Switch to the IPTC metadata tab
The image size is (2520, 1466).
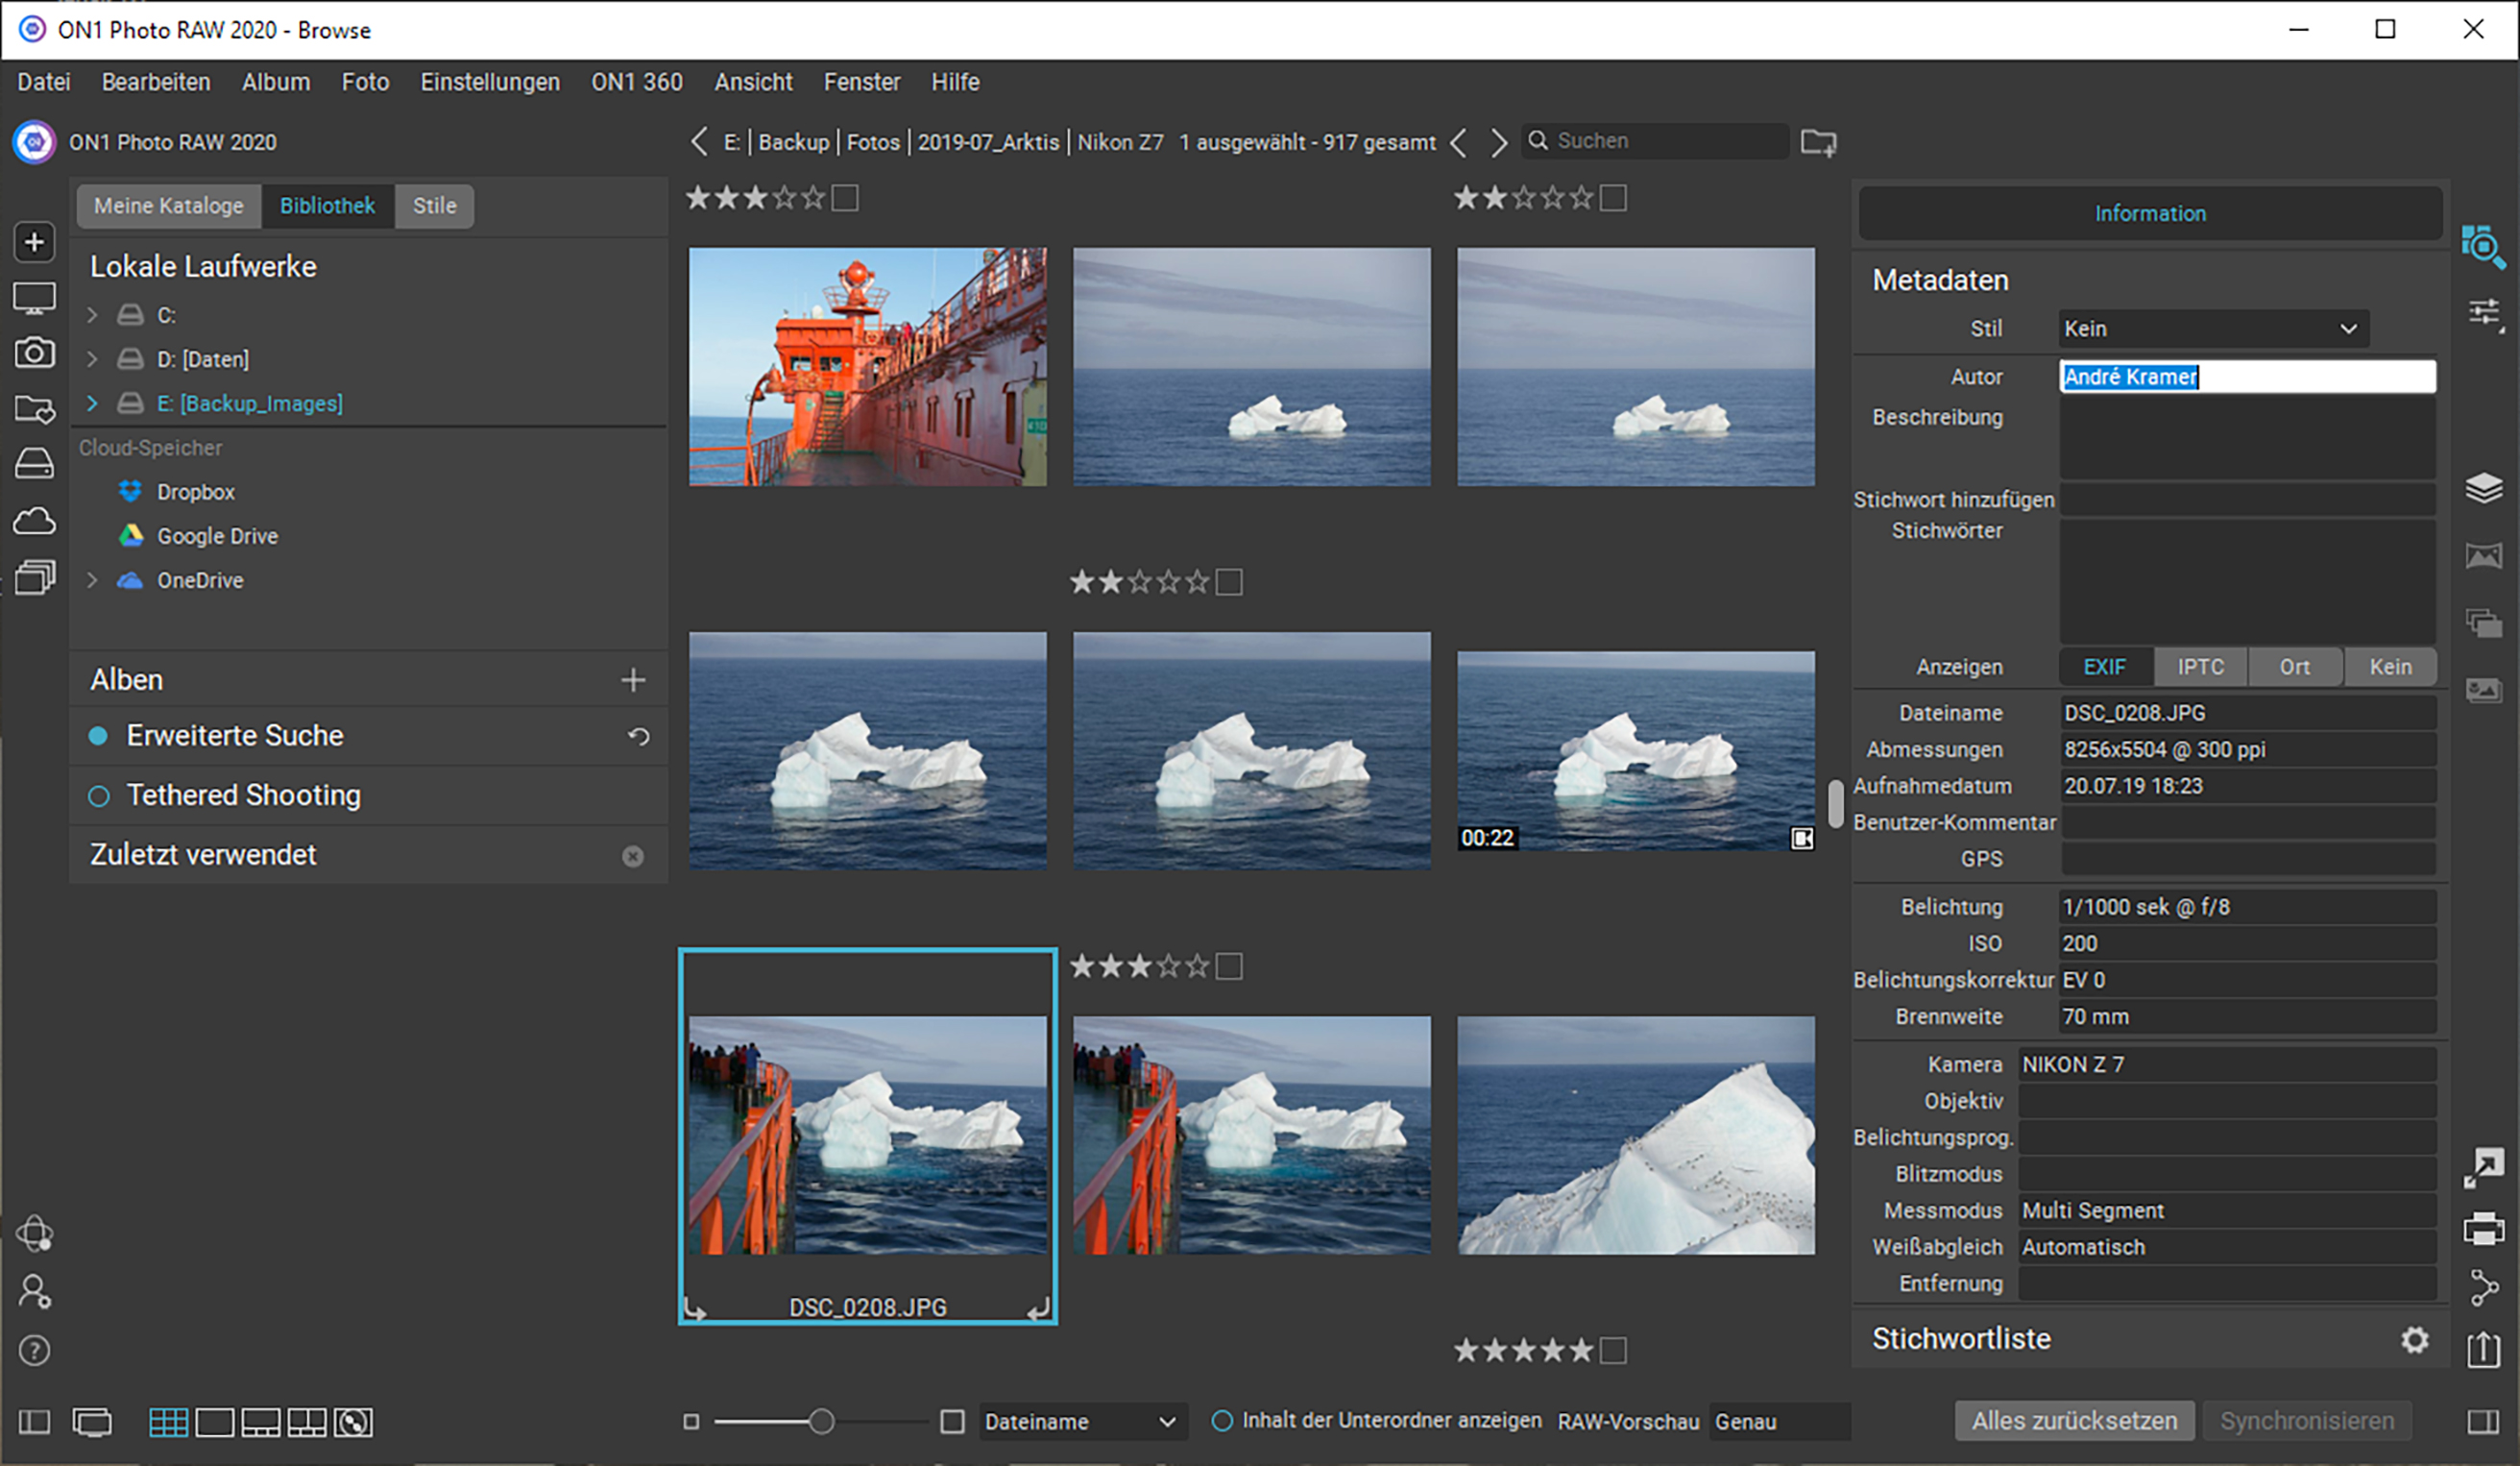2200,667
